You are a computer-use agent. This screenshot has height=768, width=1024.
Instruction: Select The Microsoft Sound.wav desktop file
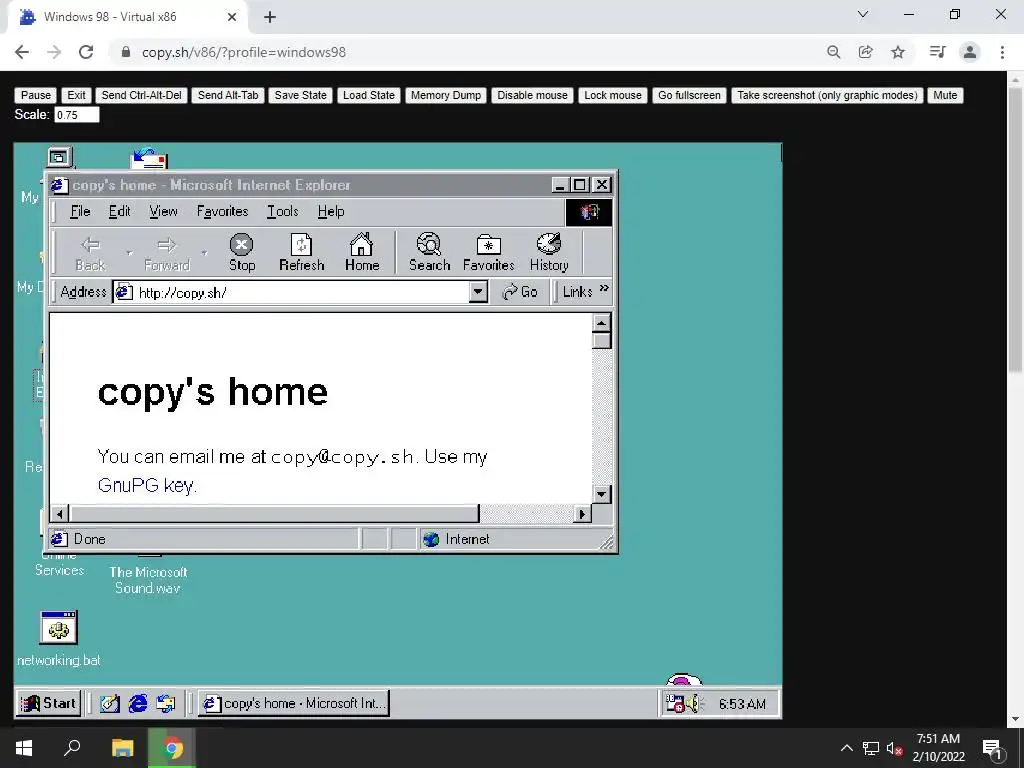pos(148,579)
